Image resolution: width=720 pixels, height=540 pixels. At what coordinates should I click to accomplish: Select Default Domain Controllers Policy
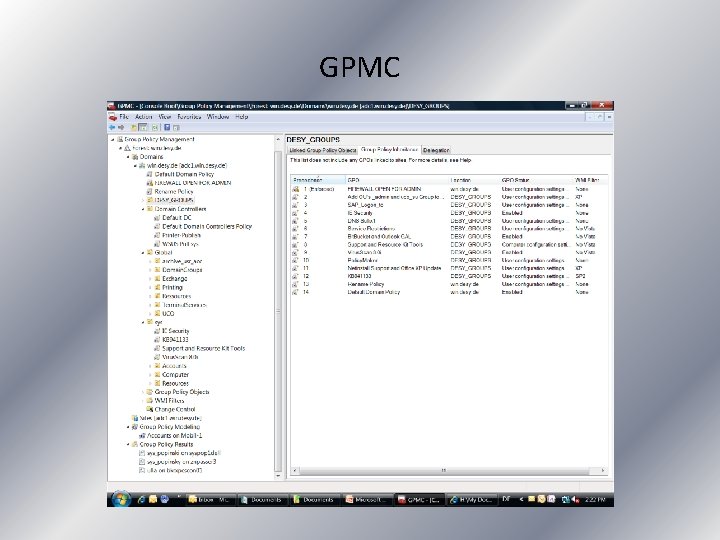pos(207,226)
